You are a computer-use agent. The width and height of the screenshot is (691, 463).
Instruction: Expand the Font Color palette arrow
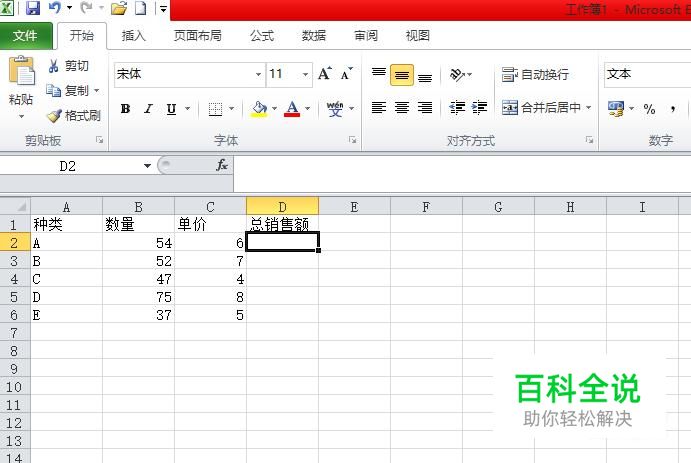308,108
